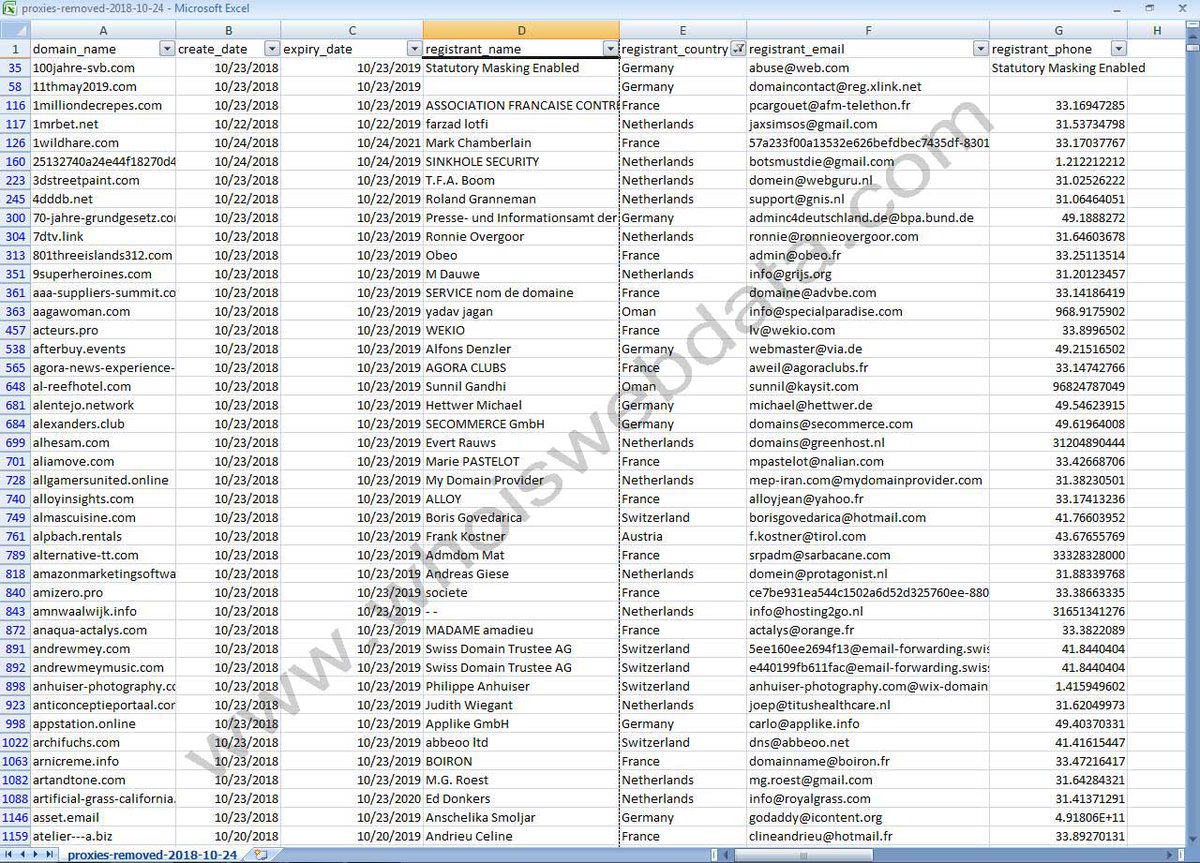Select row 1159 header
The width and height of the screenshot is (1200, 863).
tap(14, 837)
